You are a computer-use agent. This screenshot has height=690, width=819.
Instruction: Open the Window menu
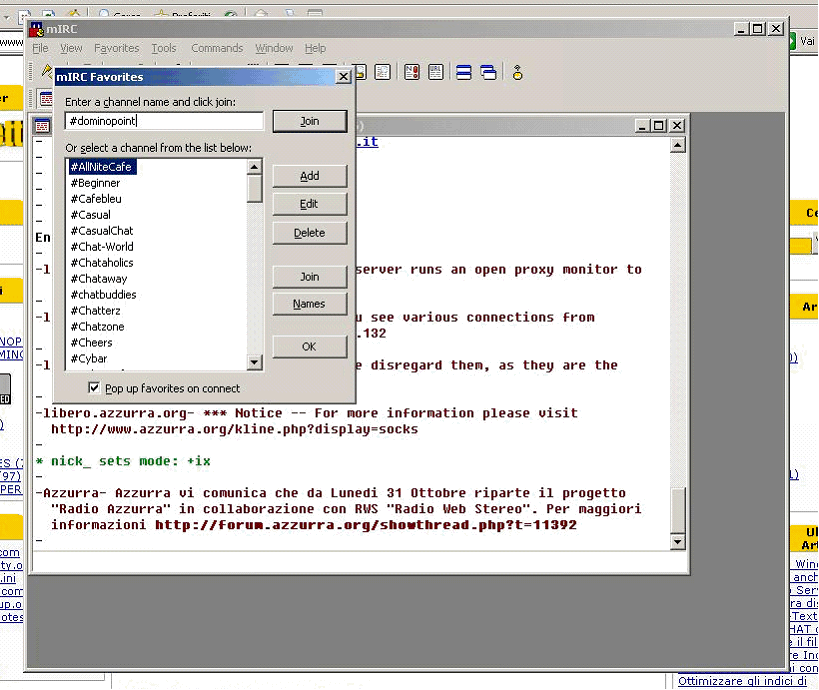pos(274,48)
